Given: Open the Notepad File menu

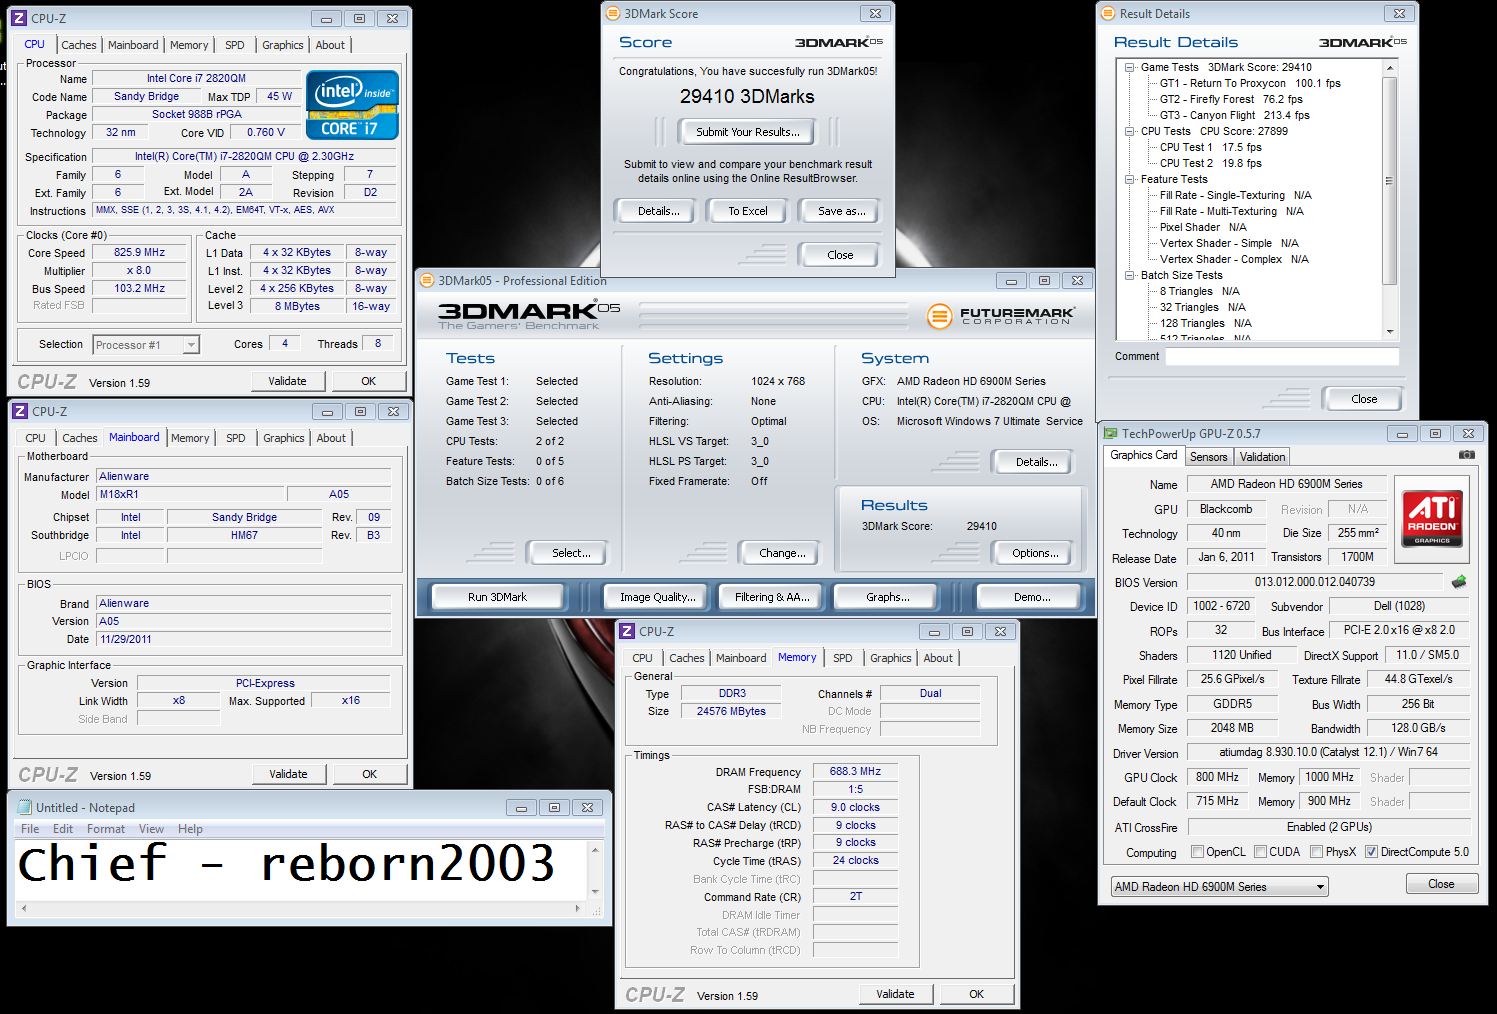Looking at the screenshot, I should [31, 829].
